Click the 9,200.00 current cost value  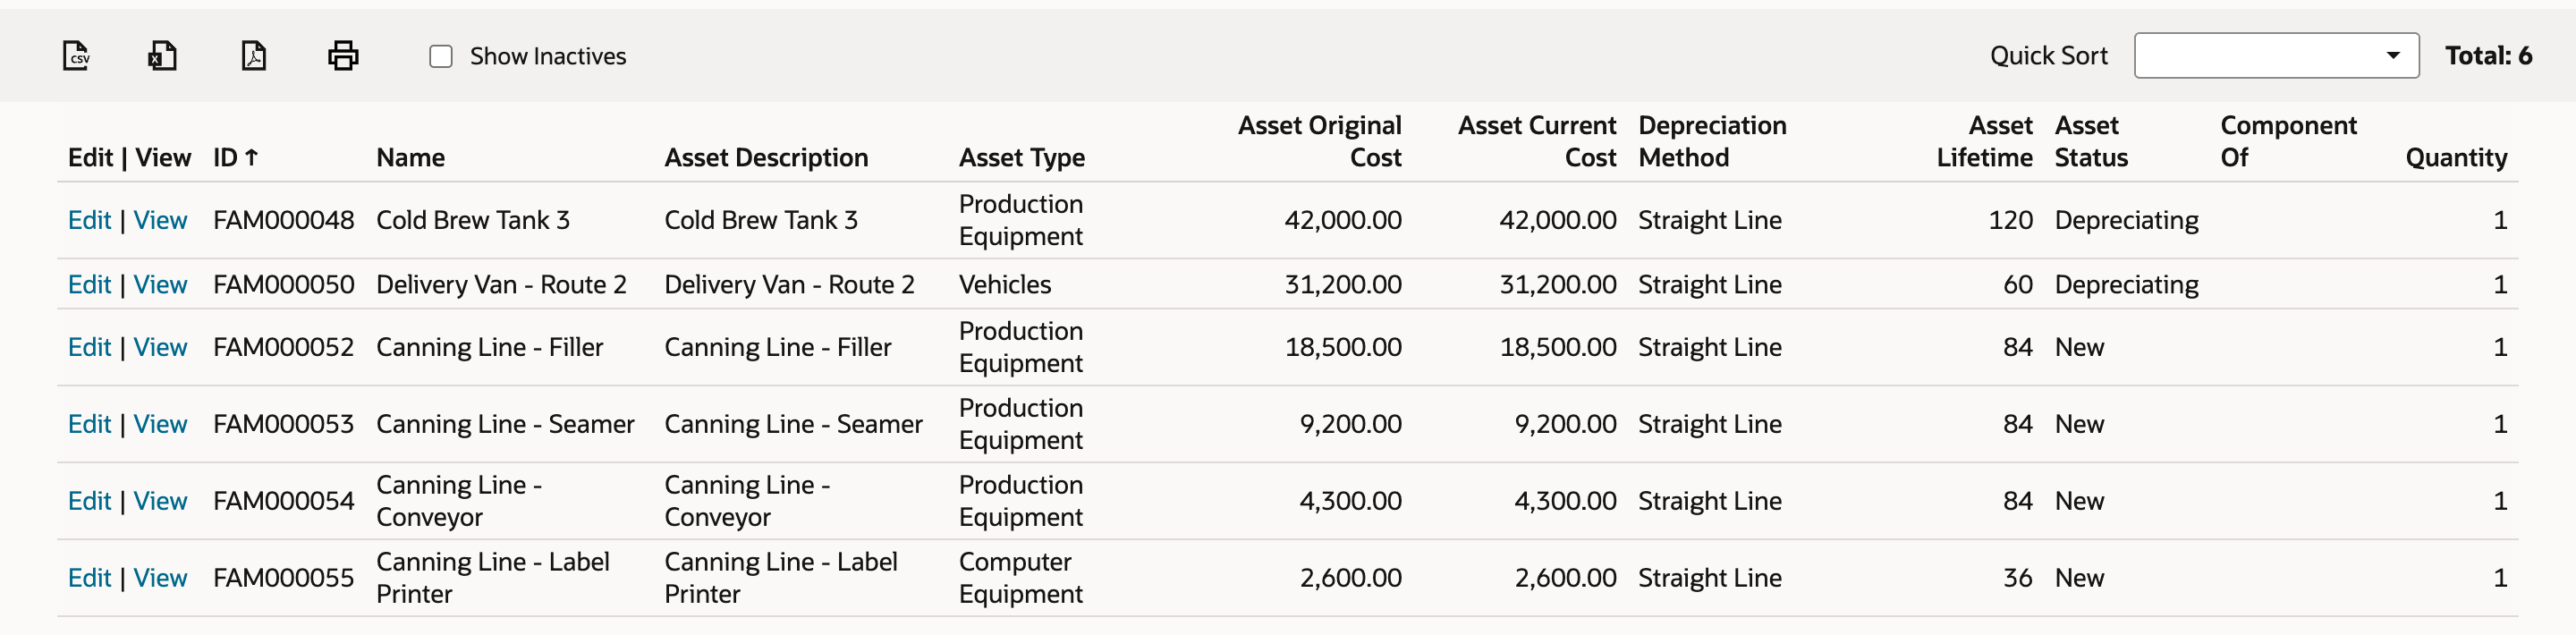(1565, 424)
